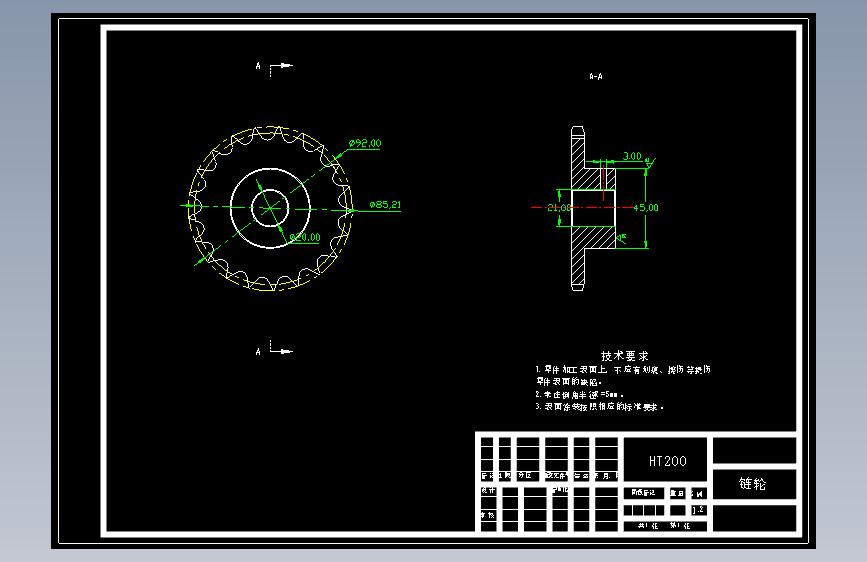Select the requirement line containing =5mm

pos(579,394)
